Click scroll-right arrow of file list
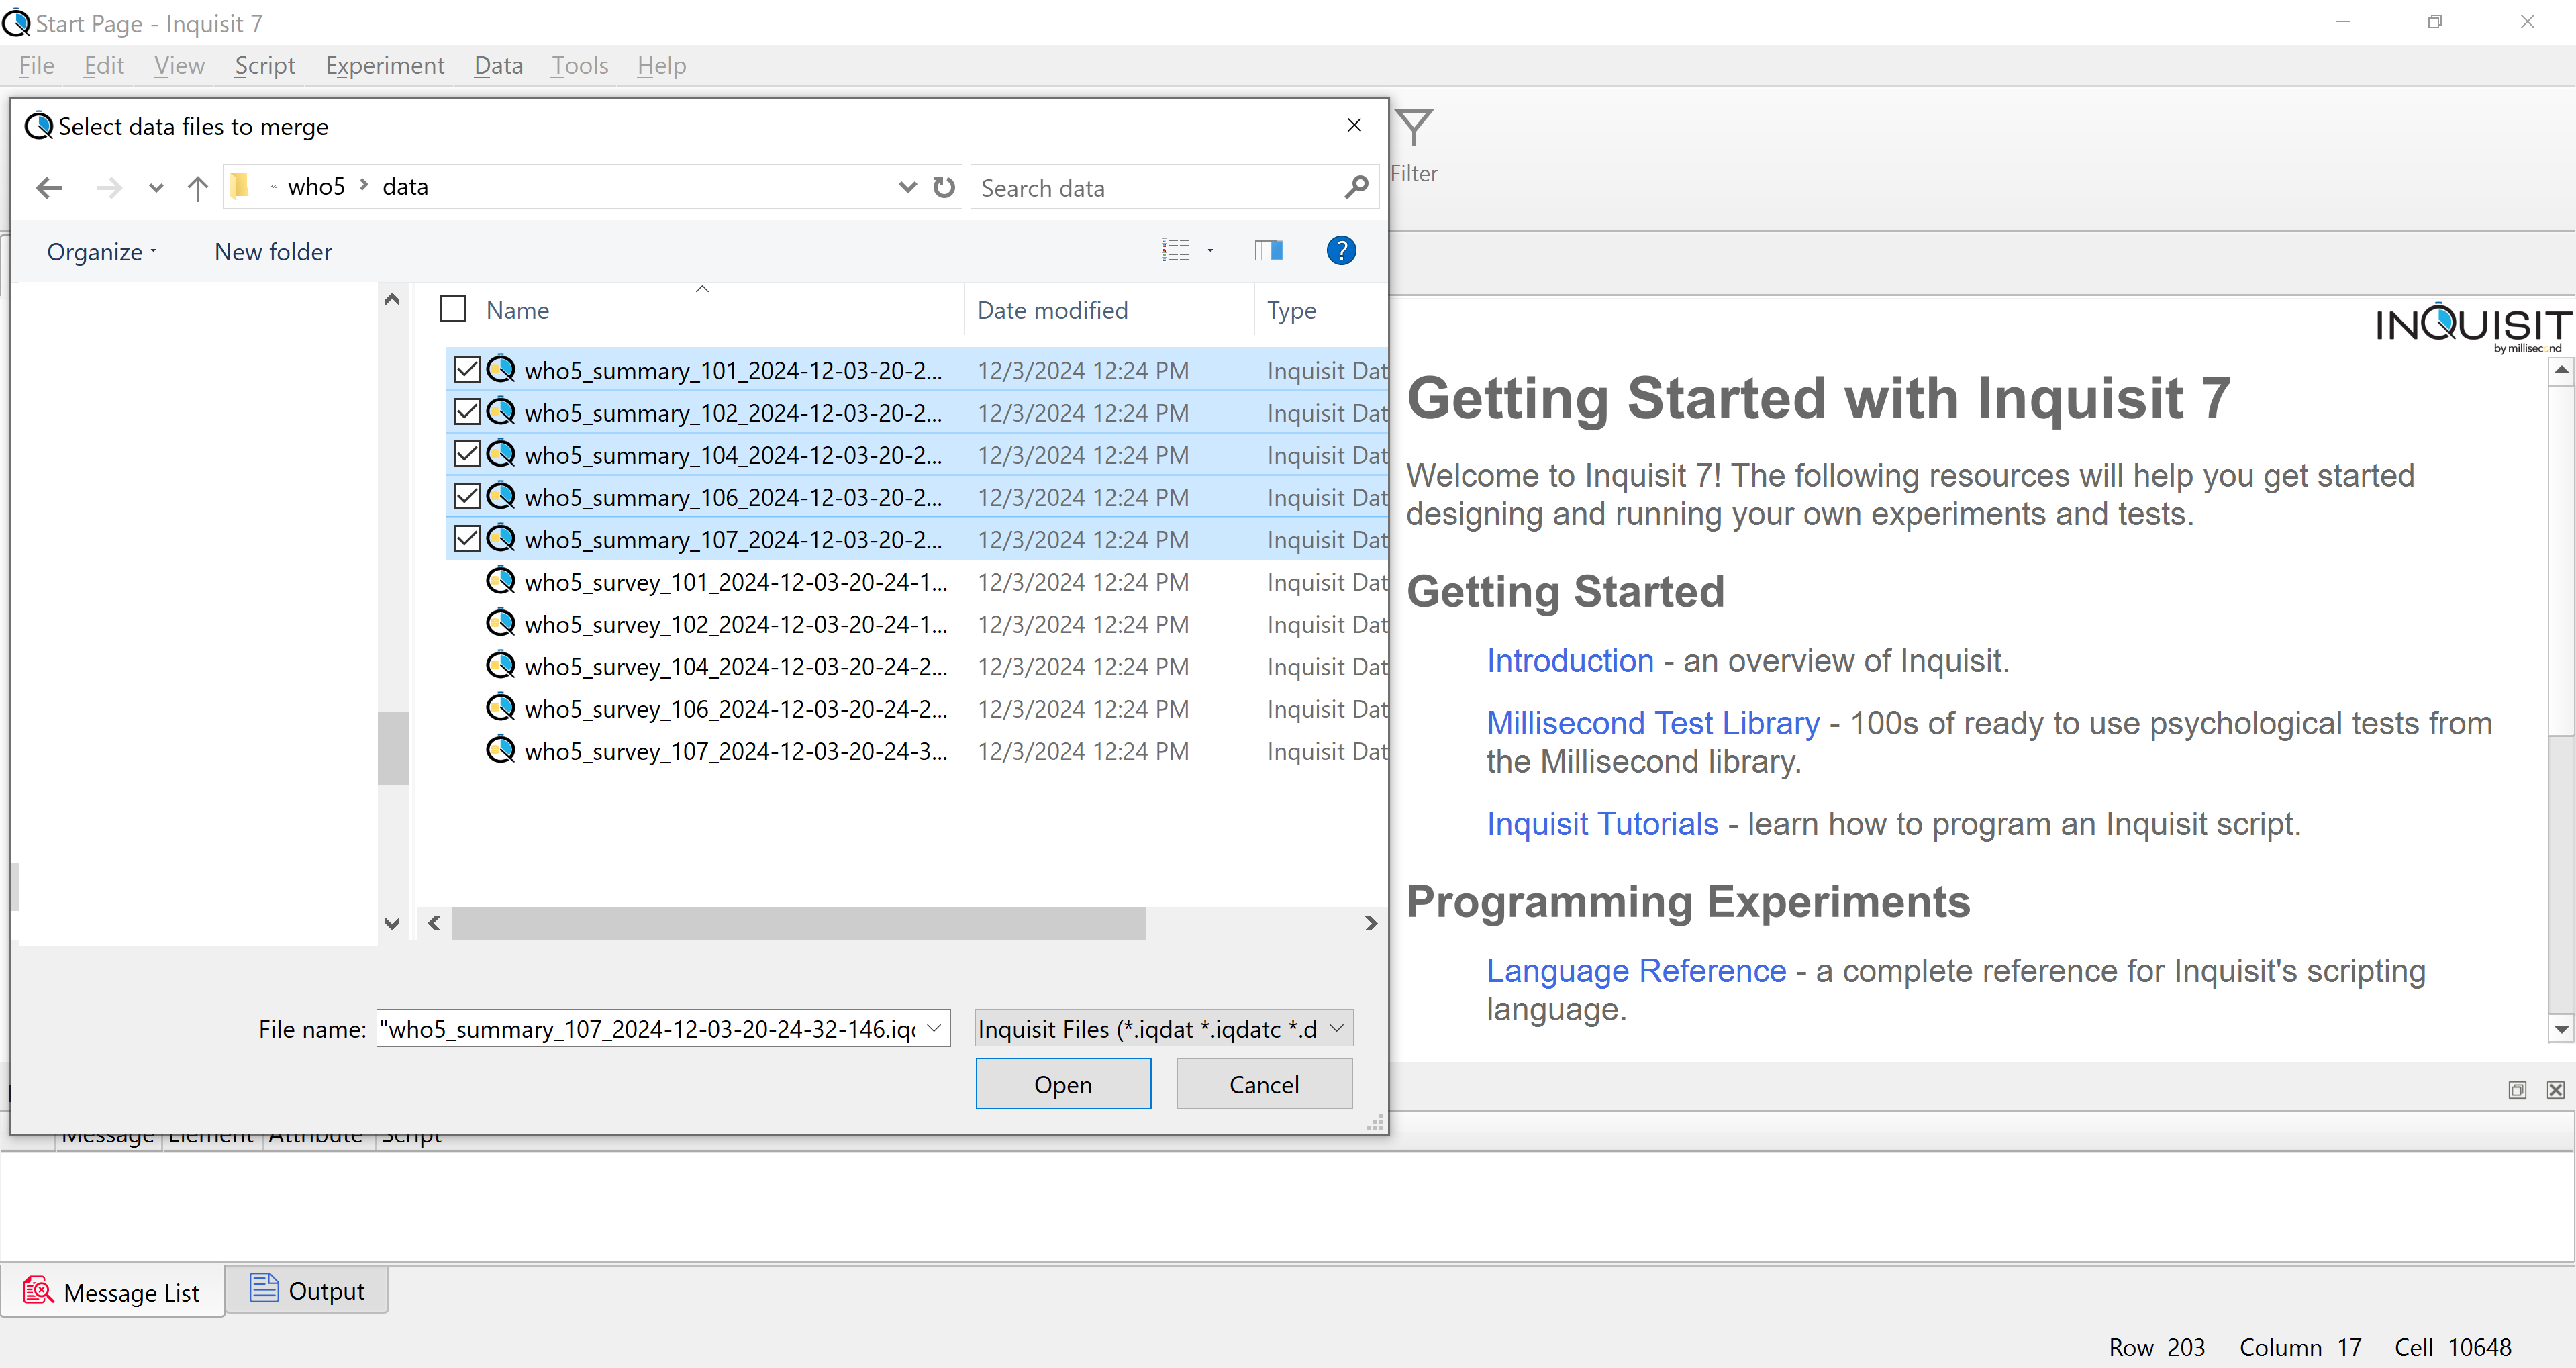This screenshot has height=1368, width=2576. pyautogui.click(x=1371, y=923)
